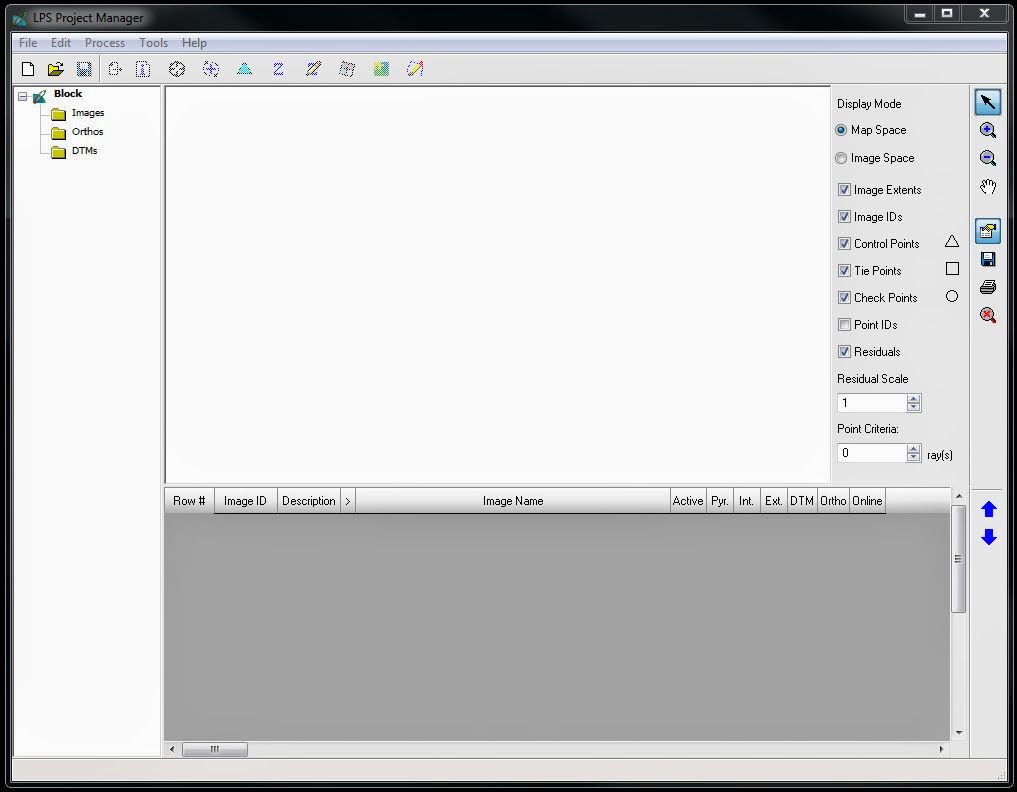1017x792 pixels.
Task: Open mosaic tool with the colored image icon
Action: (381, 69)
